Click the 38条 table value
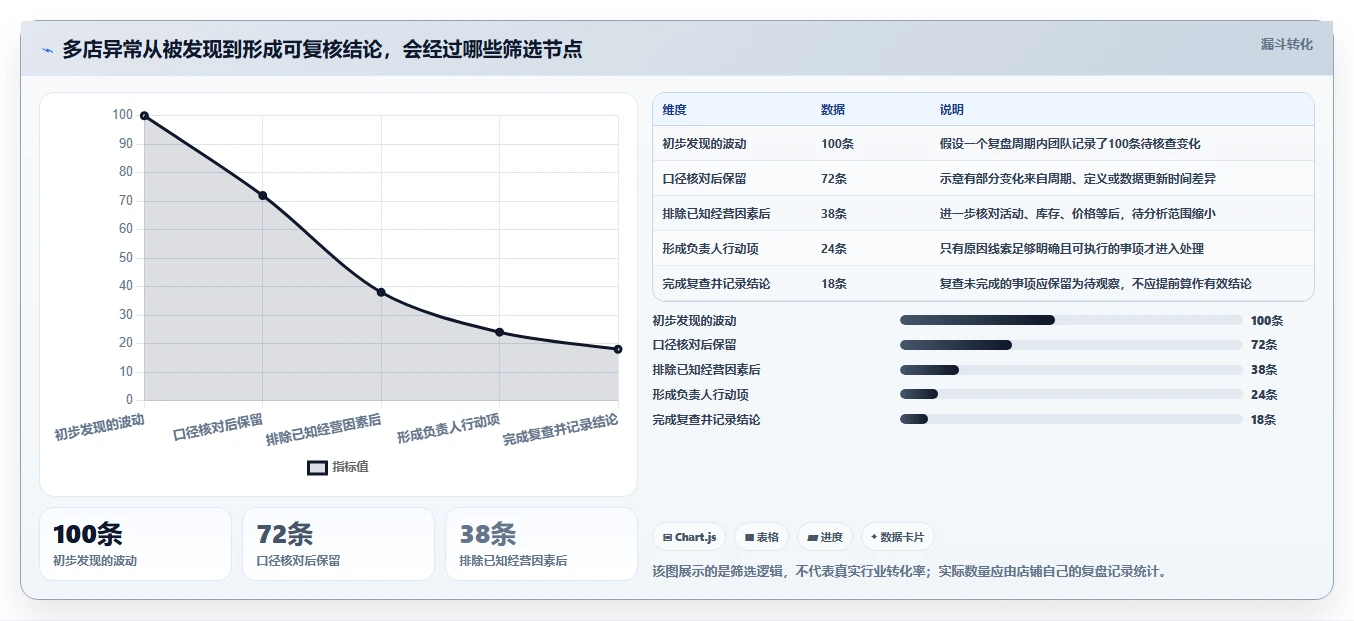The height and width of the screenshot is (621, 1354). click(x=834, y=214)
